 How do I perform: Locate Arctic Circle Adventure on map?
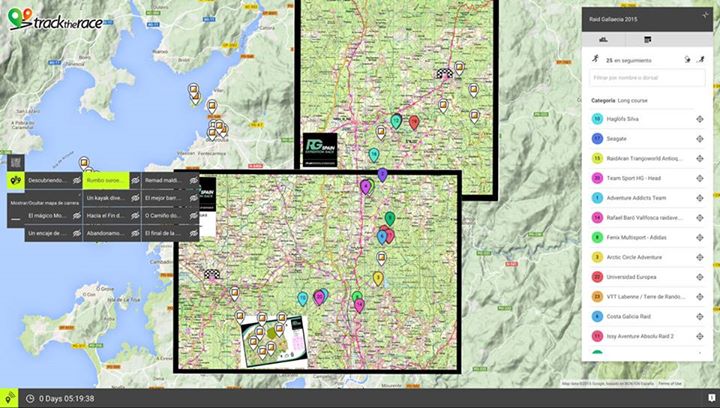(x=699, y=257)
